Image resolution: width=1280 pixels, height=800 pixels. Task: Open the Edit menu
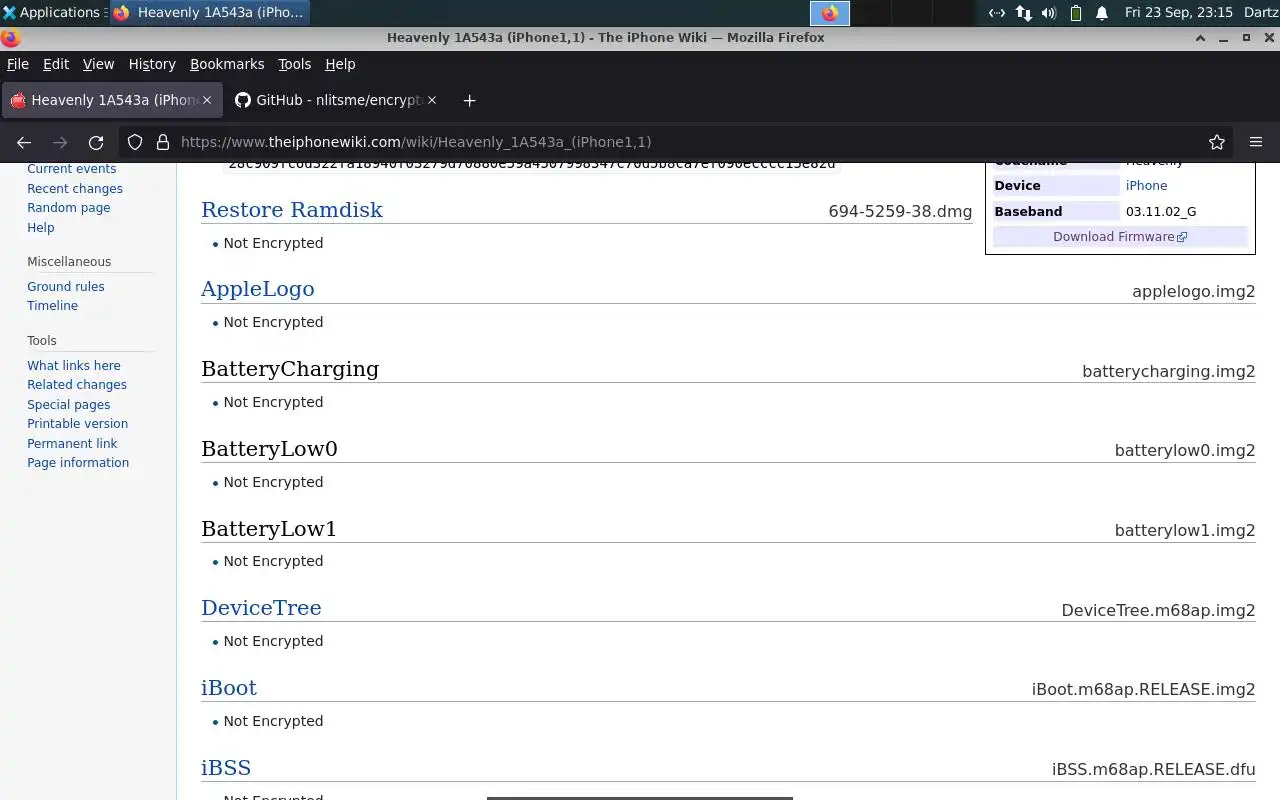point(56,64)
